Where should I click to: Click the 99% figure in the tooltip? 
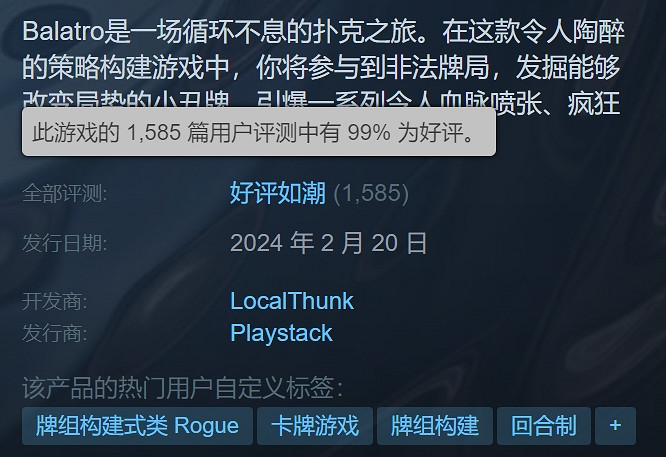[369, 133]
